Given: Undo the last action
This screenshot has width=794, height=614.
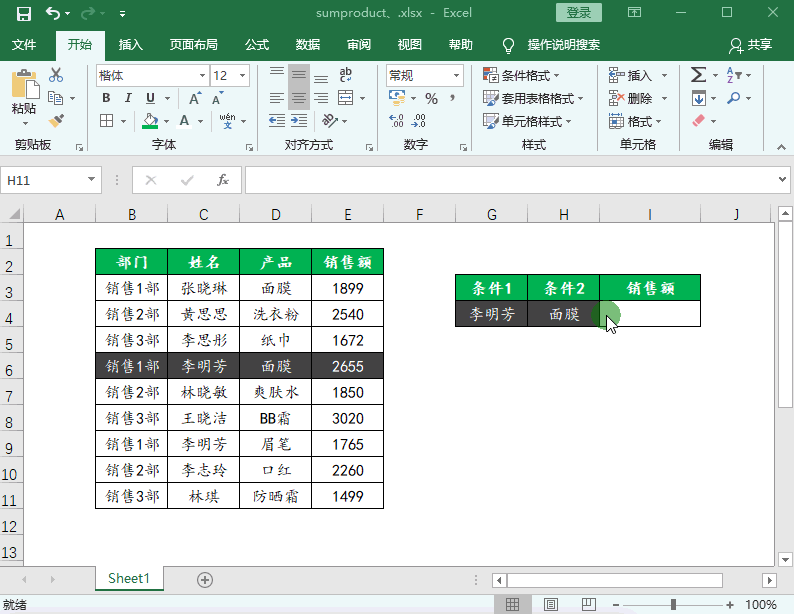Looking at the screenshot, I should (53, 13).
